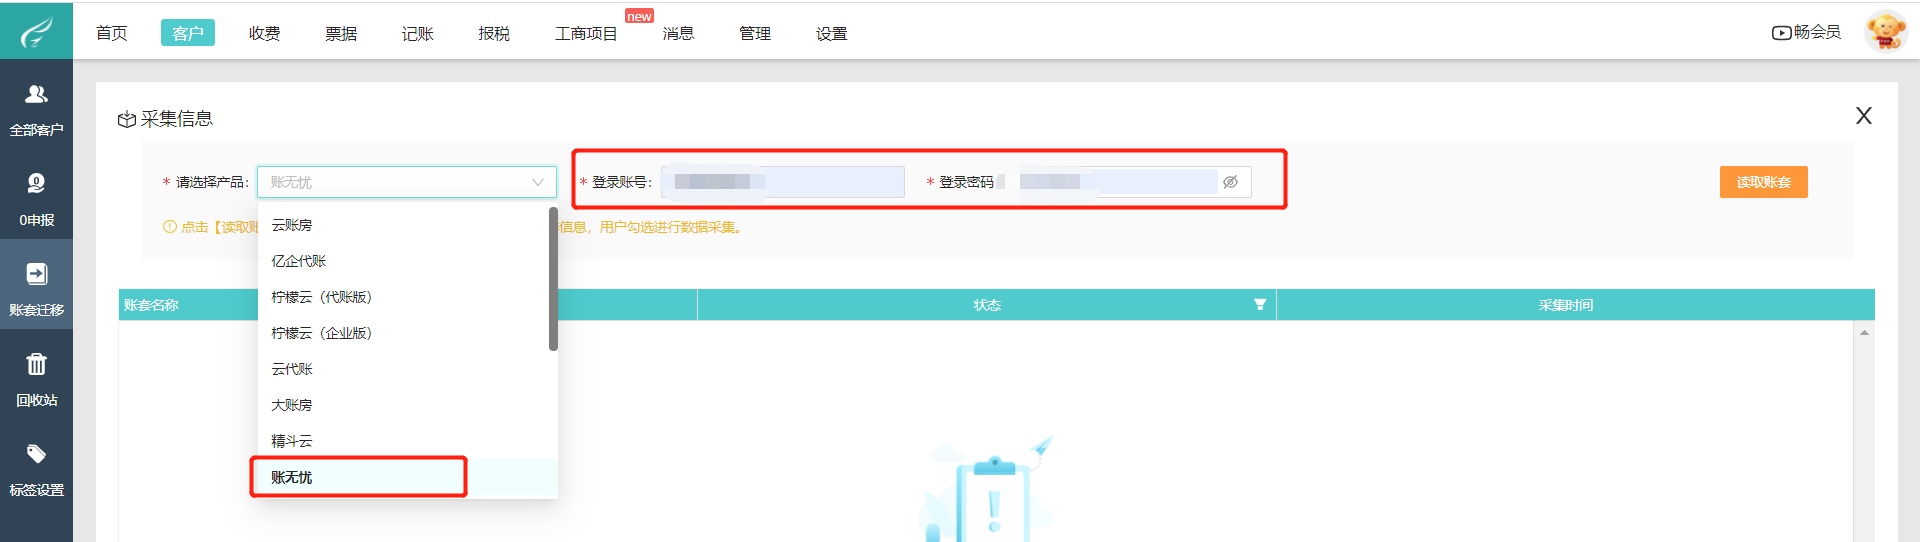Toggle password visibility eye icon
This screenshot has width=1920, height=542.
pyautogui.click(x=1230, y=182)
